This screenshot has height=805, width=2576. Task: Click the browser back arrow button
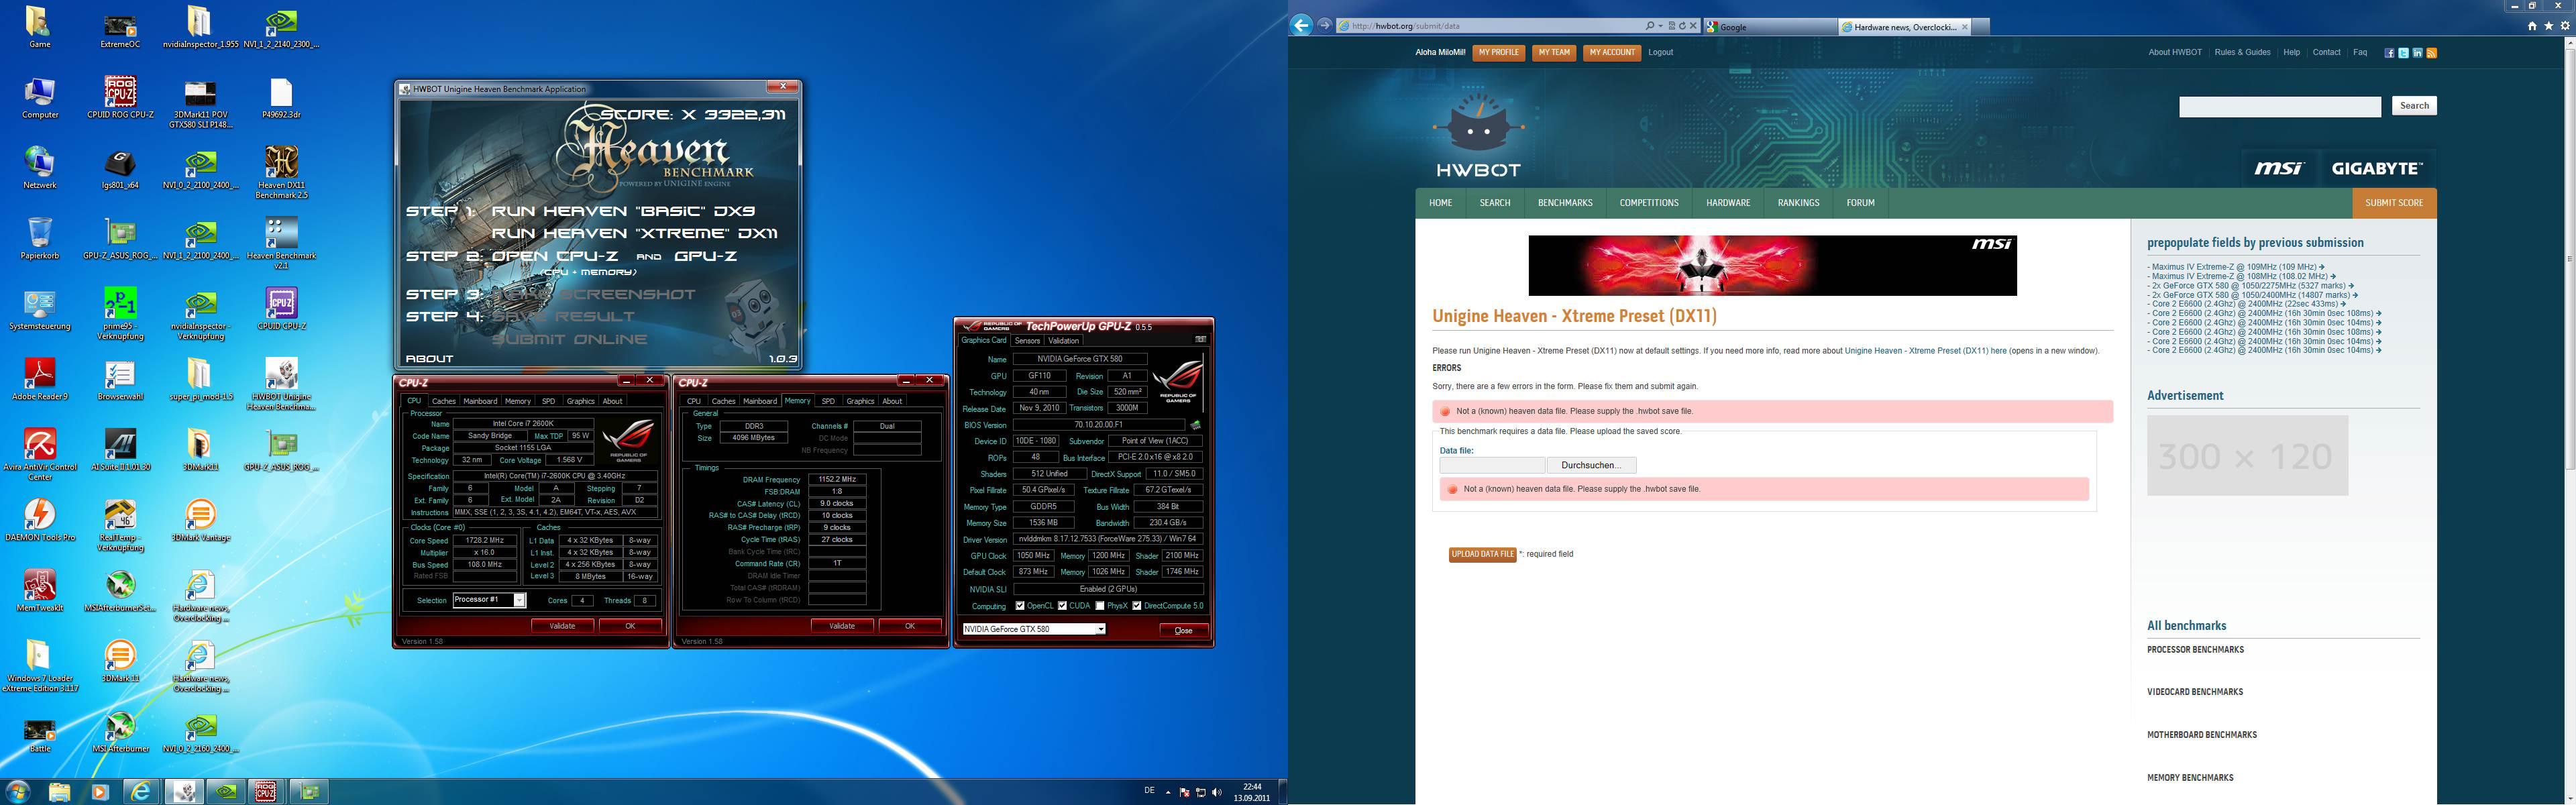pos(1301,26)
